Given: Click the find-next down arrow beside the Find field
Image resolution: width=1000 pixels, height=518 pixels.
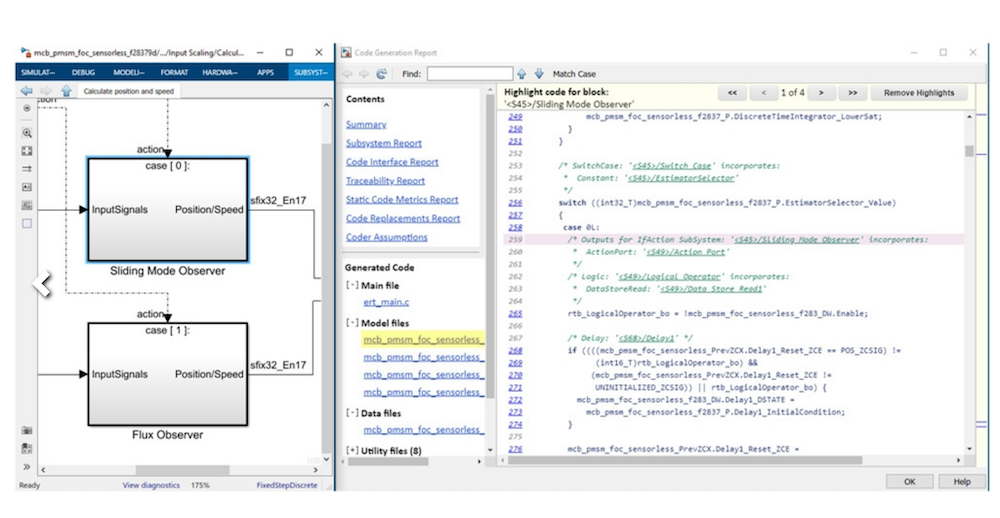Looking at the screenshot, I should pos(538,74).
